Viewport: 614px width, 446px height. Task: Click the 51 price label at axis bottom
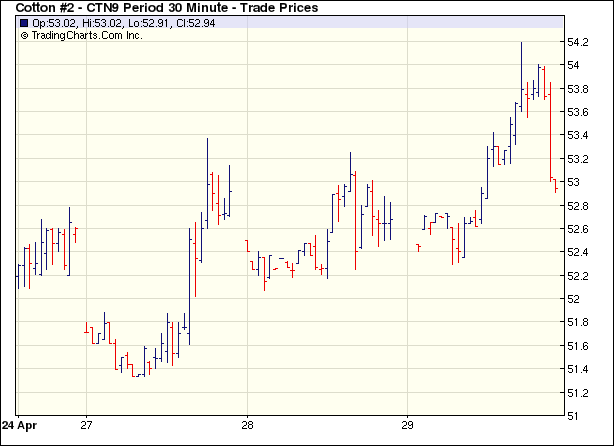[573, 416]
